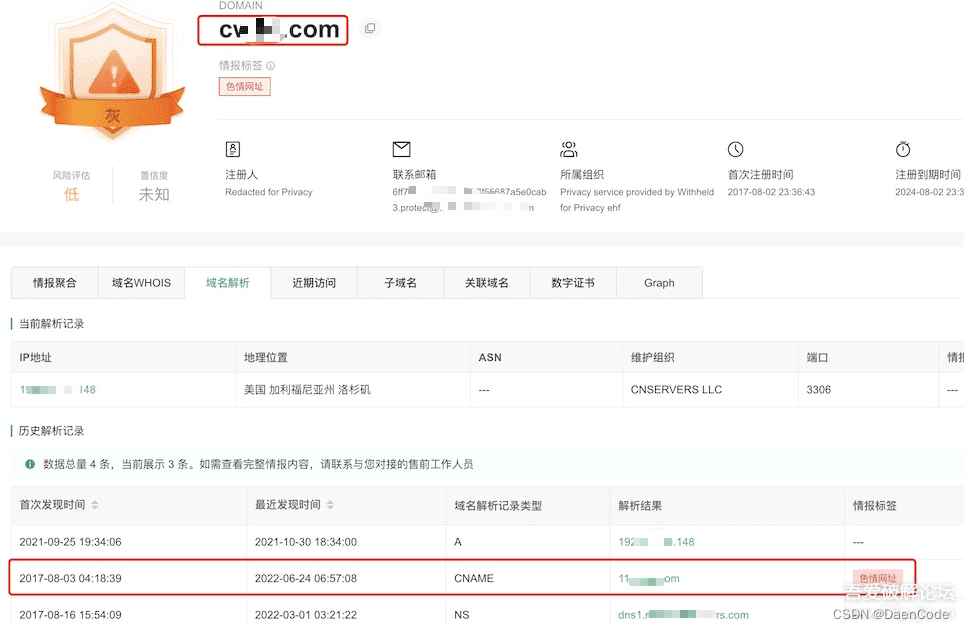Open the 情报聚合 tab
964x629 pixels.
click(55, 283)
